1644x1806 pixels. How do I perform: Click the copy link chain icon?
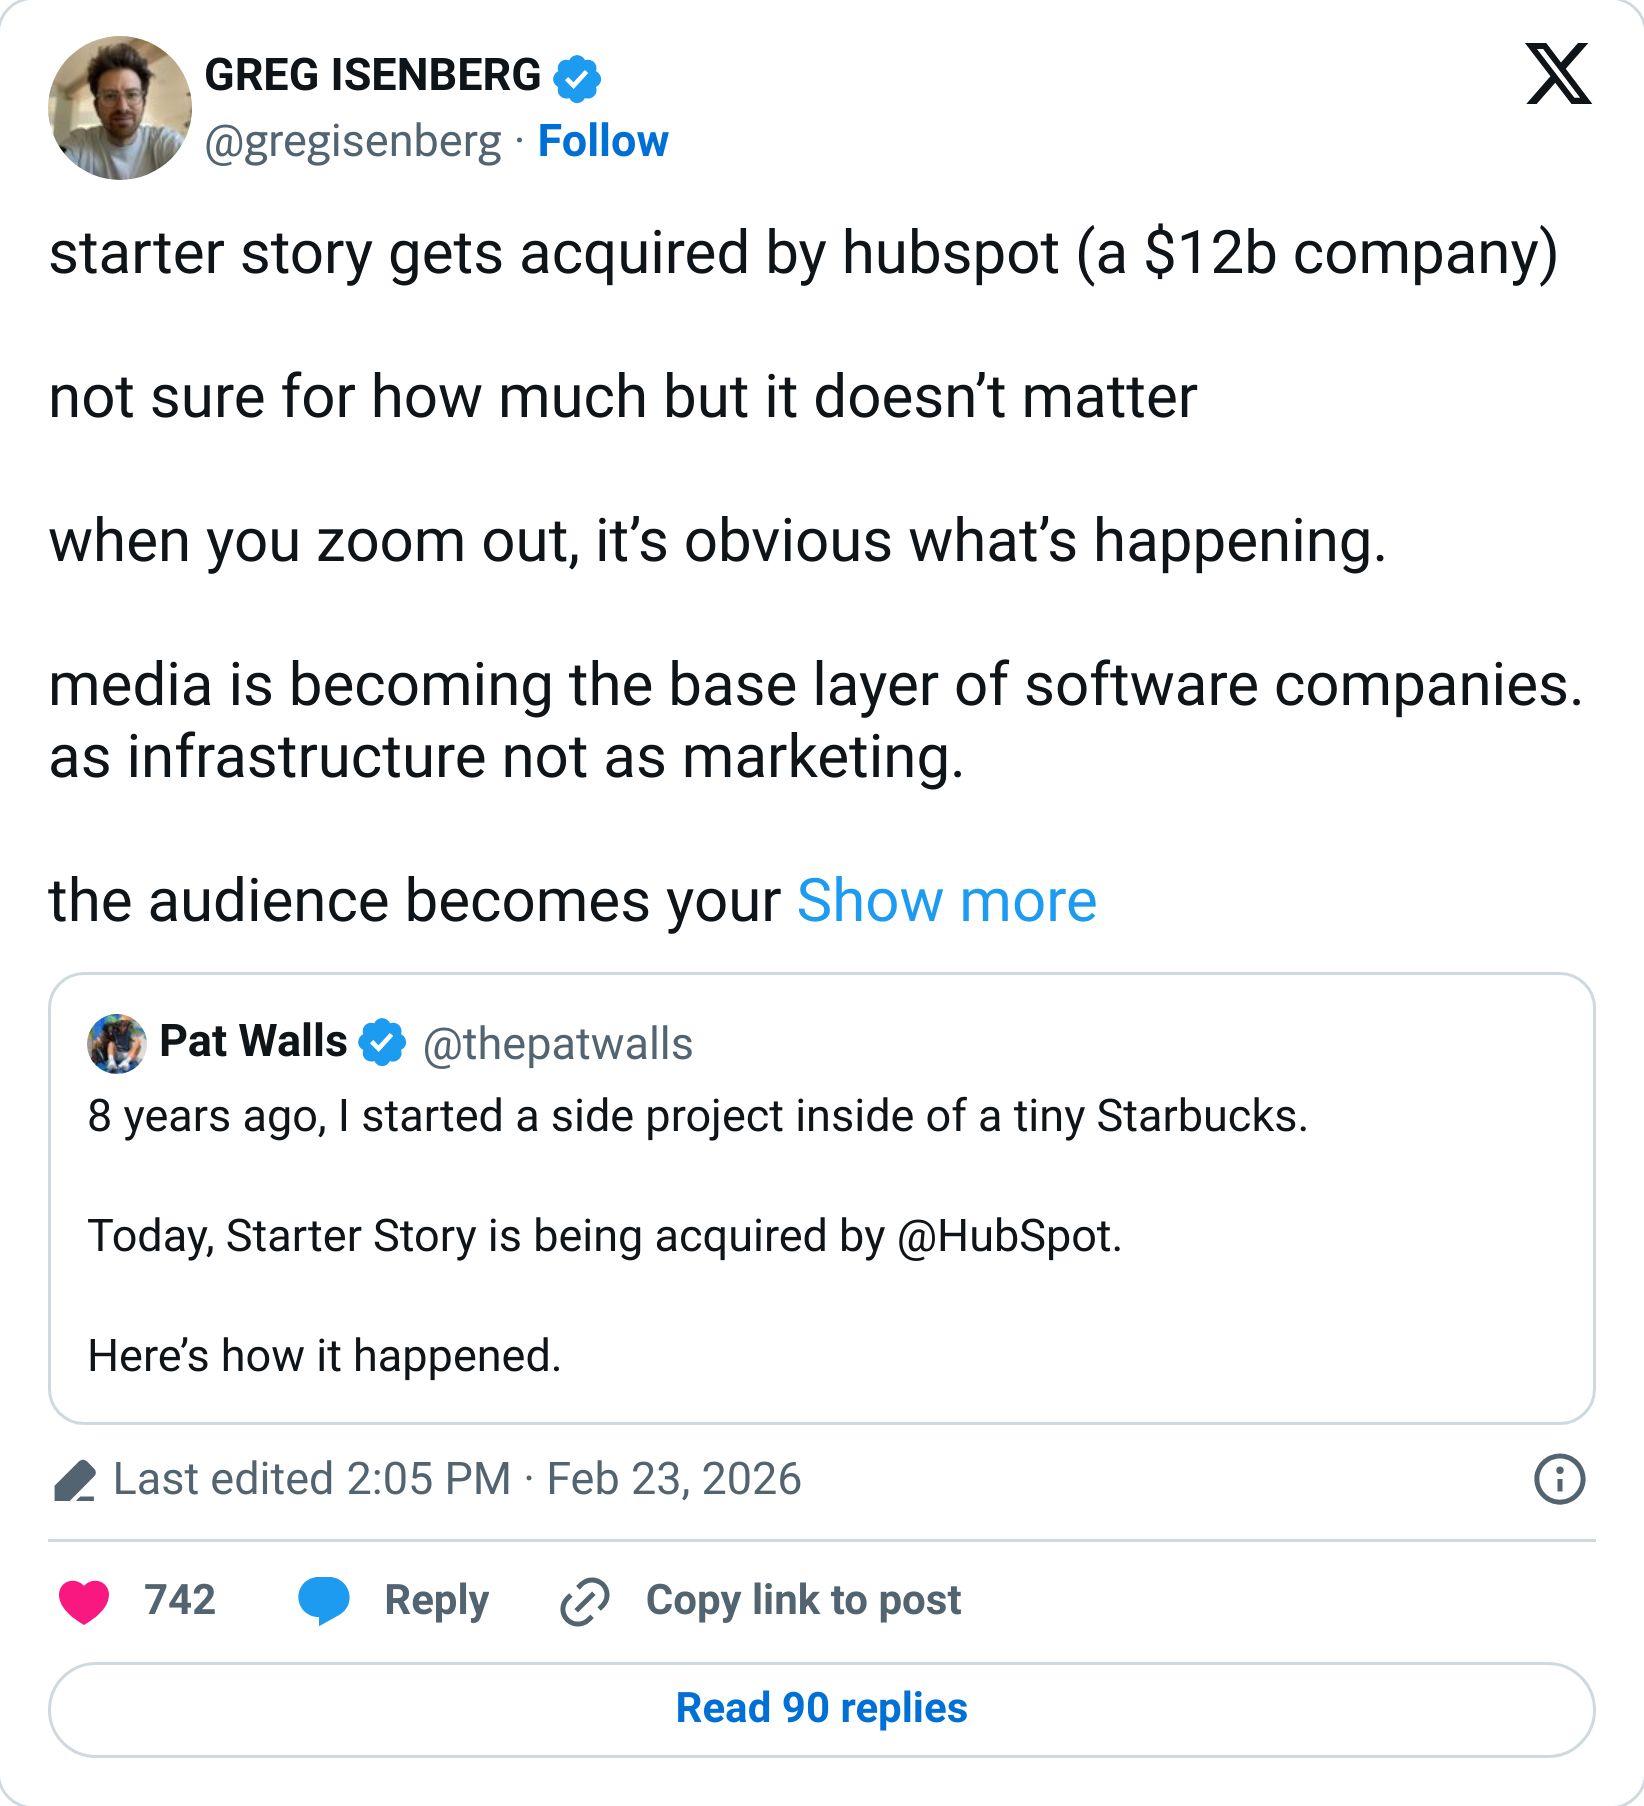click(583, 1599)
